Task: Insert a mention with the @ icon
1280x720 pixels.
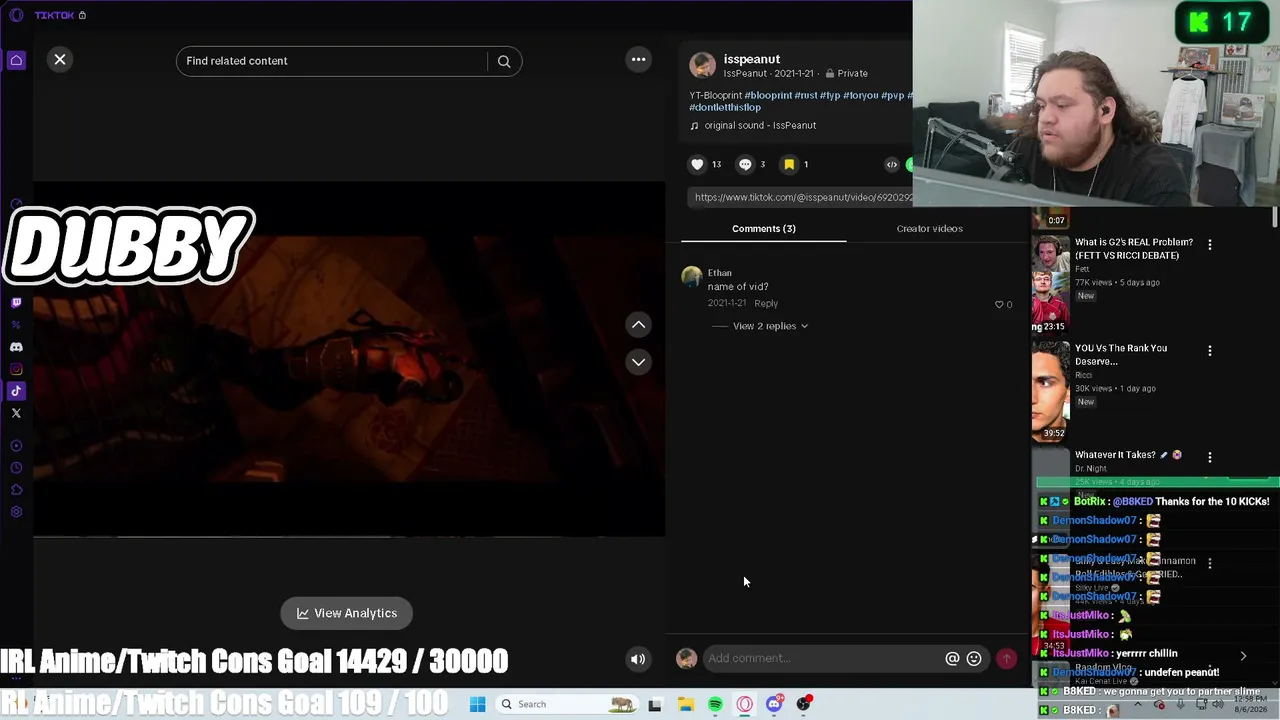Action: pyautogui.click(x=952, y=658)
